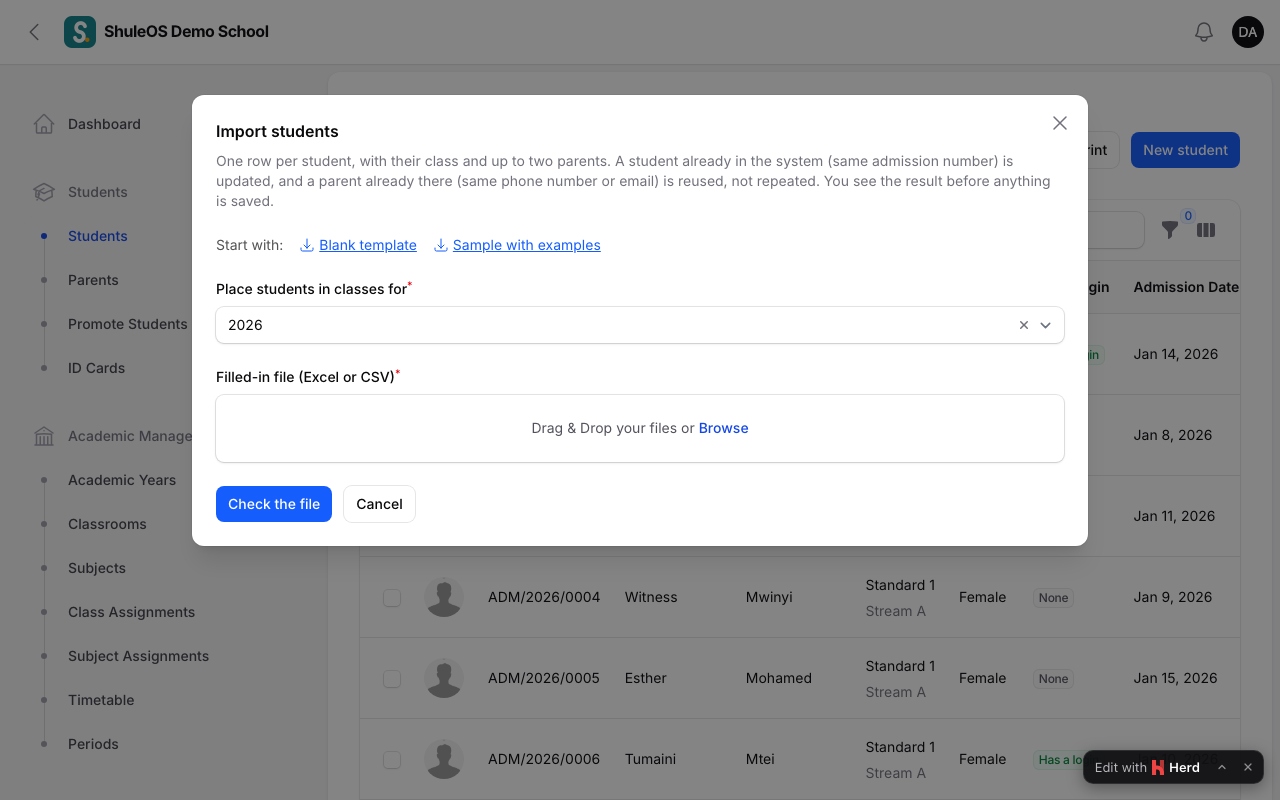Open ID Cards in sidebar
The width and height of the screenshot is (1280, 800).
[96, 368]
